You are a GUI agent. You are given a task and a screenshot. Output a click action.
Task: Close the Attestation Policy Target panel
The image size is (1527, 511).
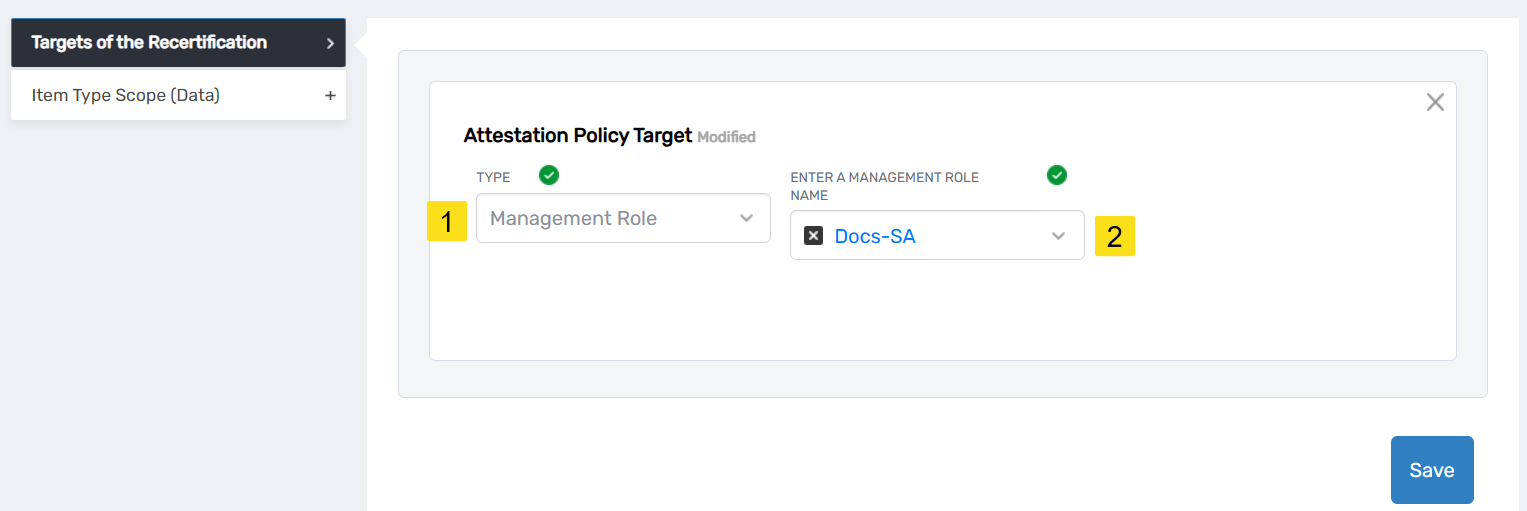(1435, 102)
